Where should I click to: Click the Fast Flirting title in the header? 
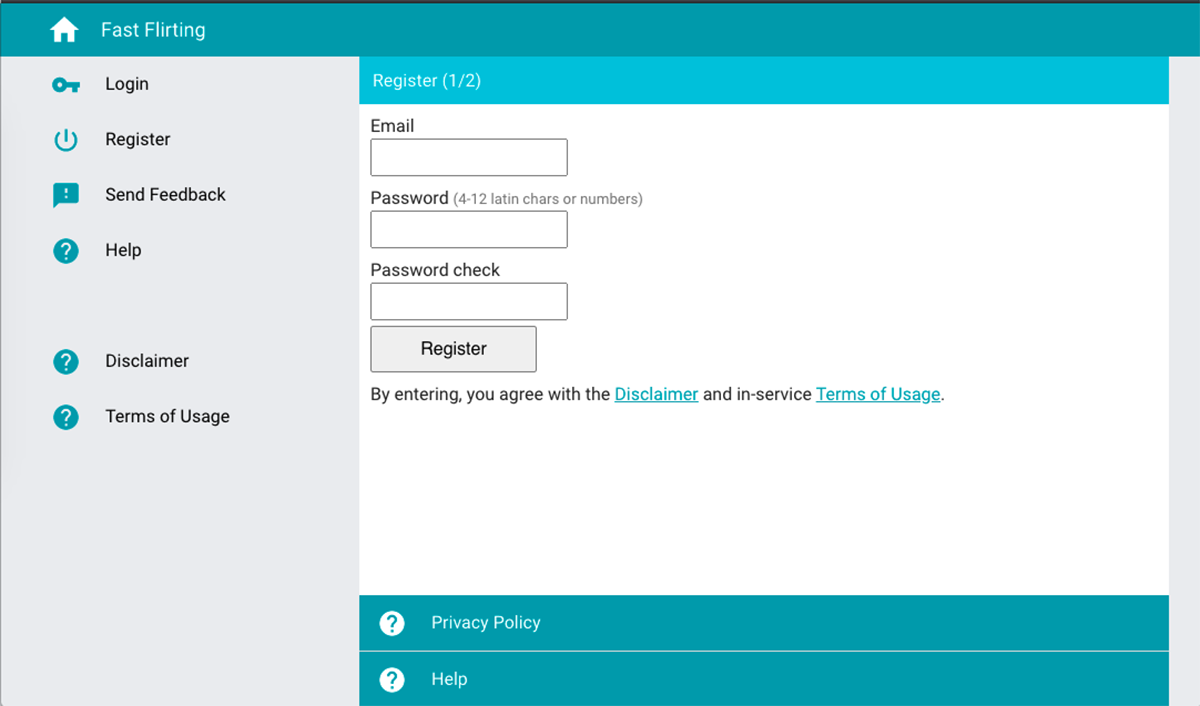point(153,30)
